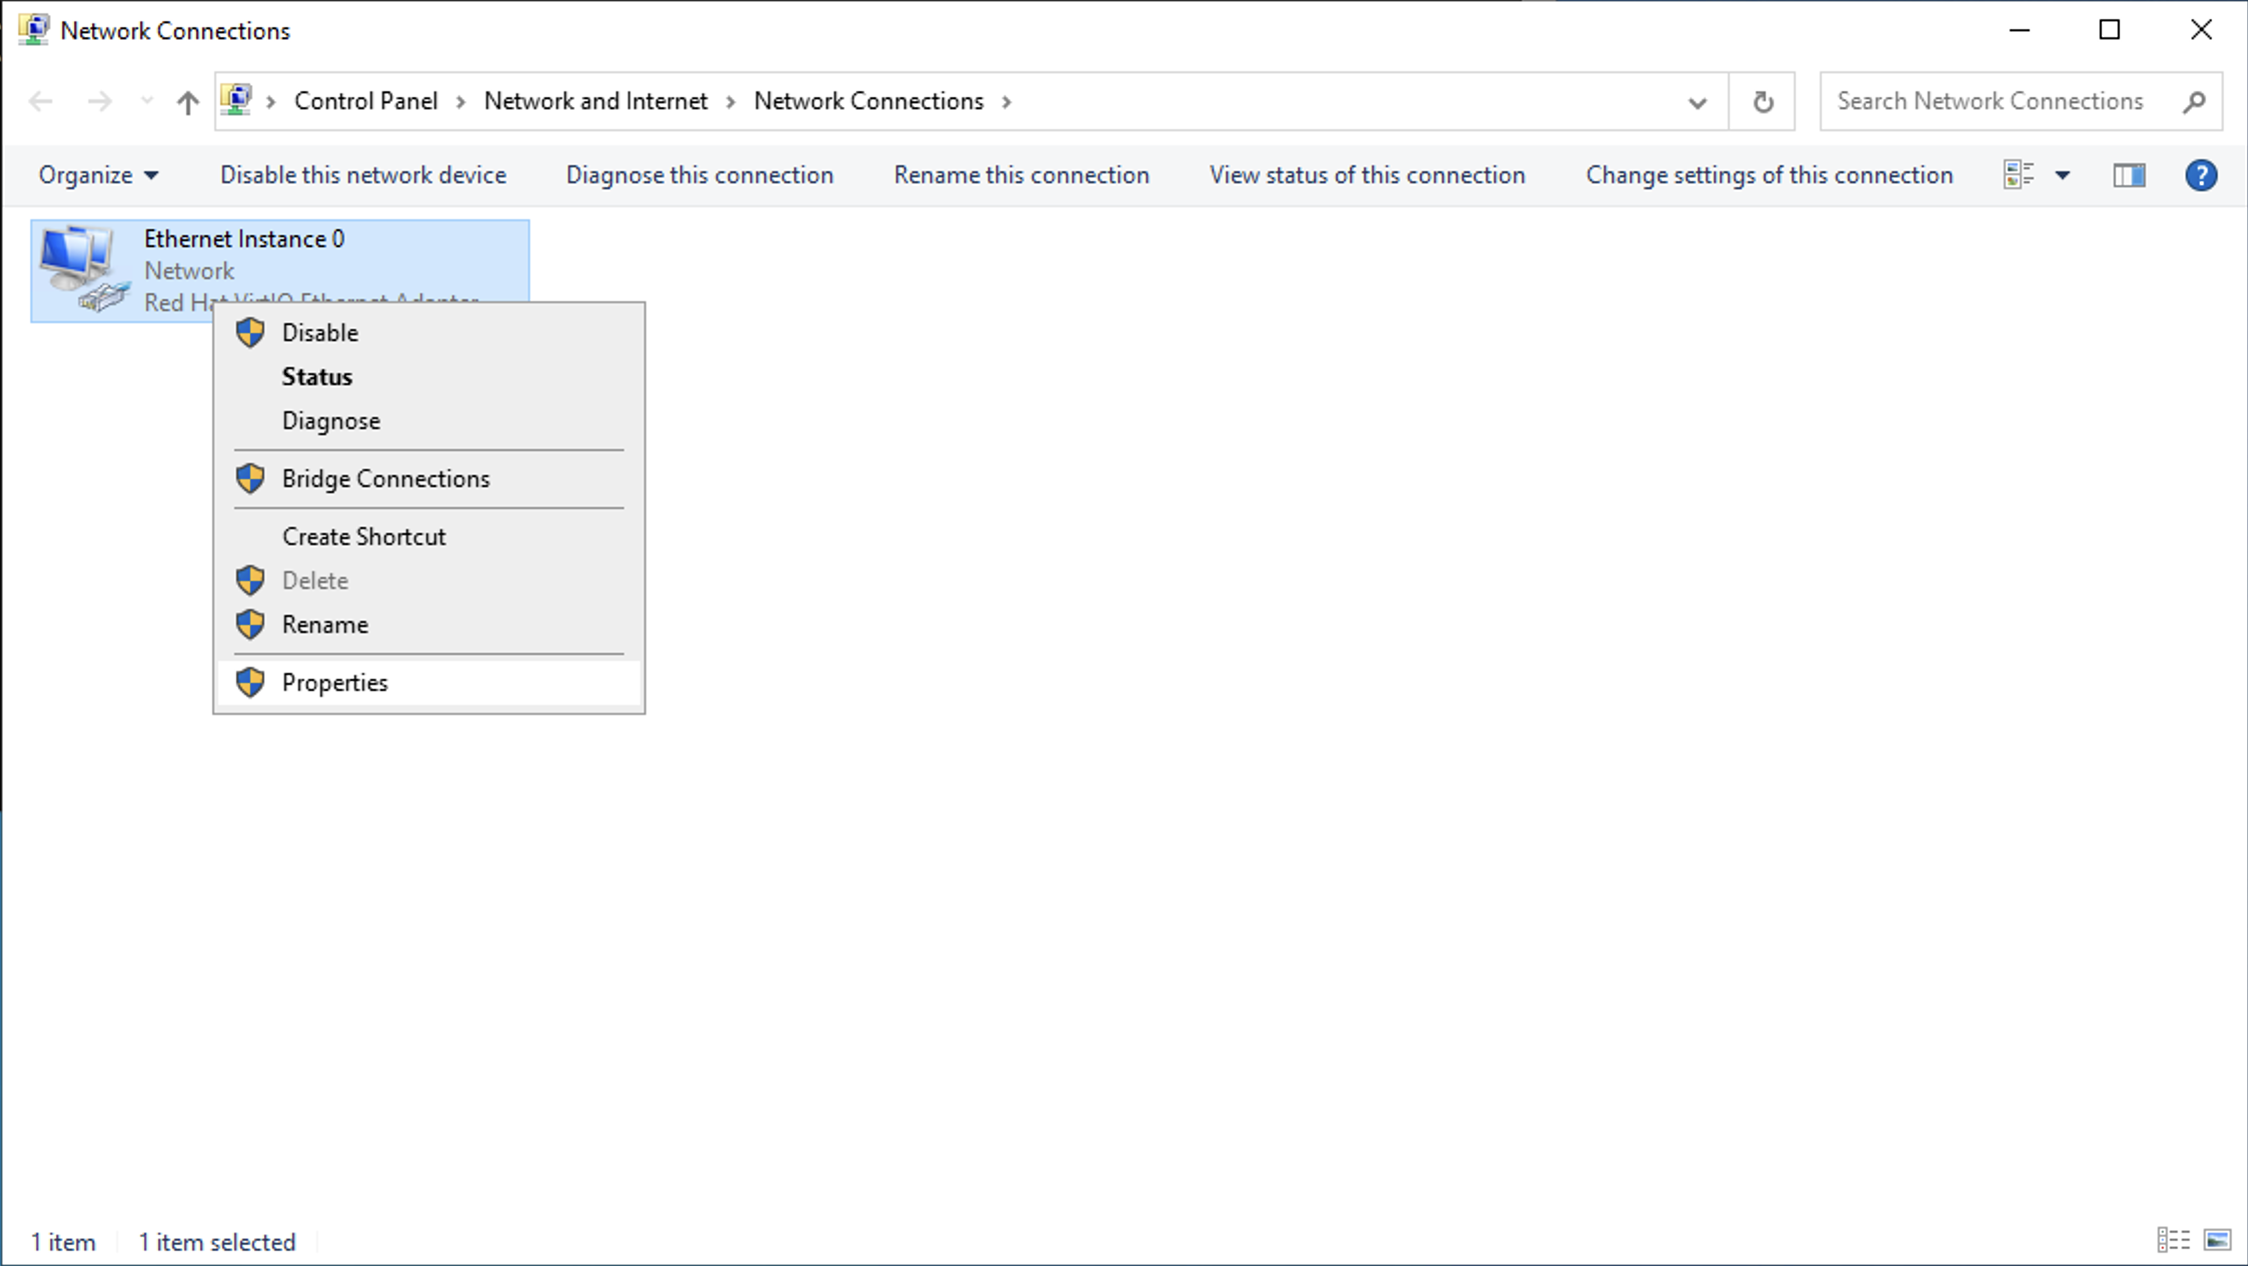Refresh the Network Connections view
Screen dimensions: 2248x1266
1762,101
